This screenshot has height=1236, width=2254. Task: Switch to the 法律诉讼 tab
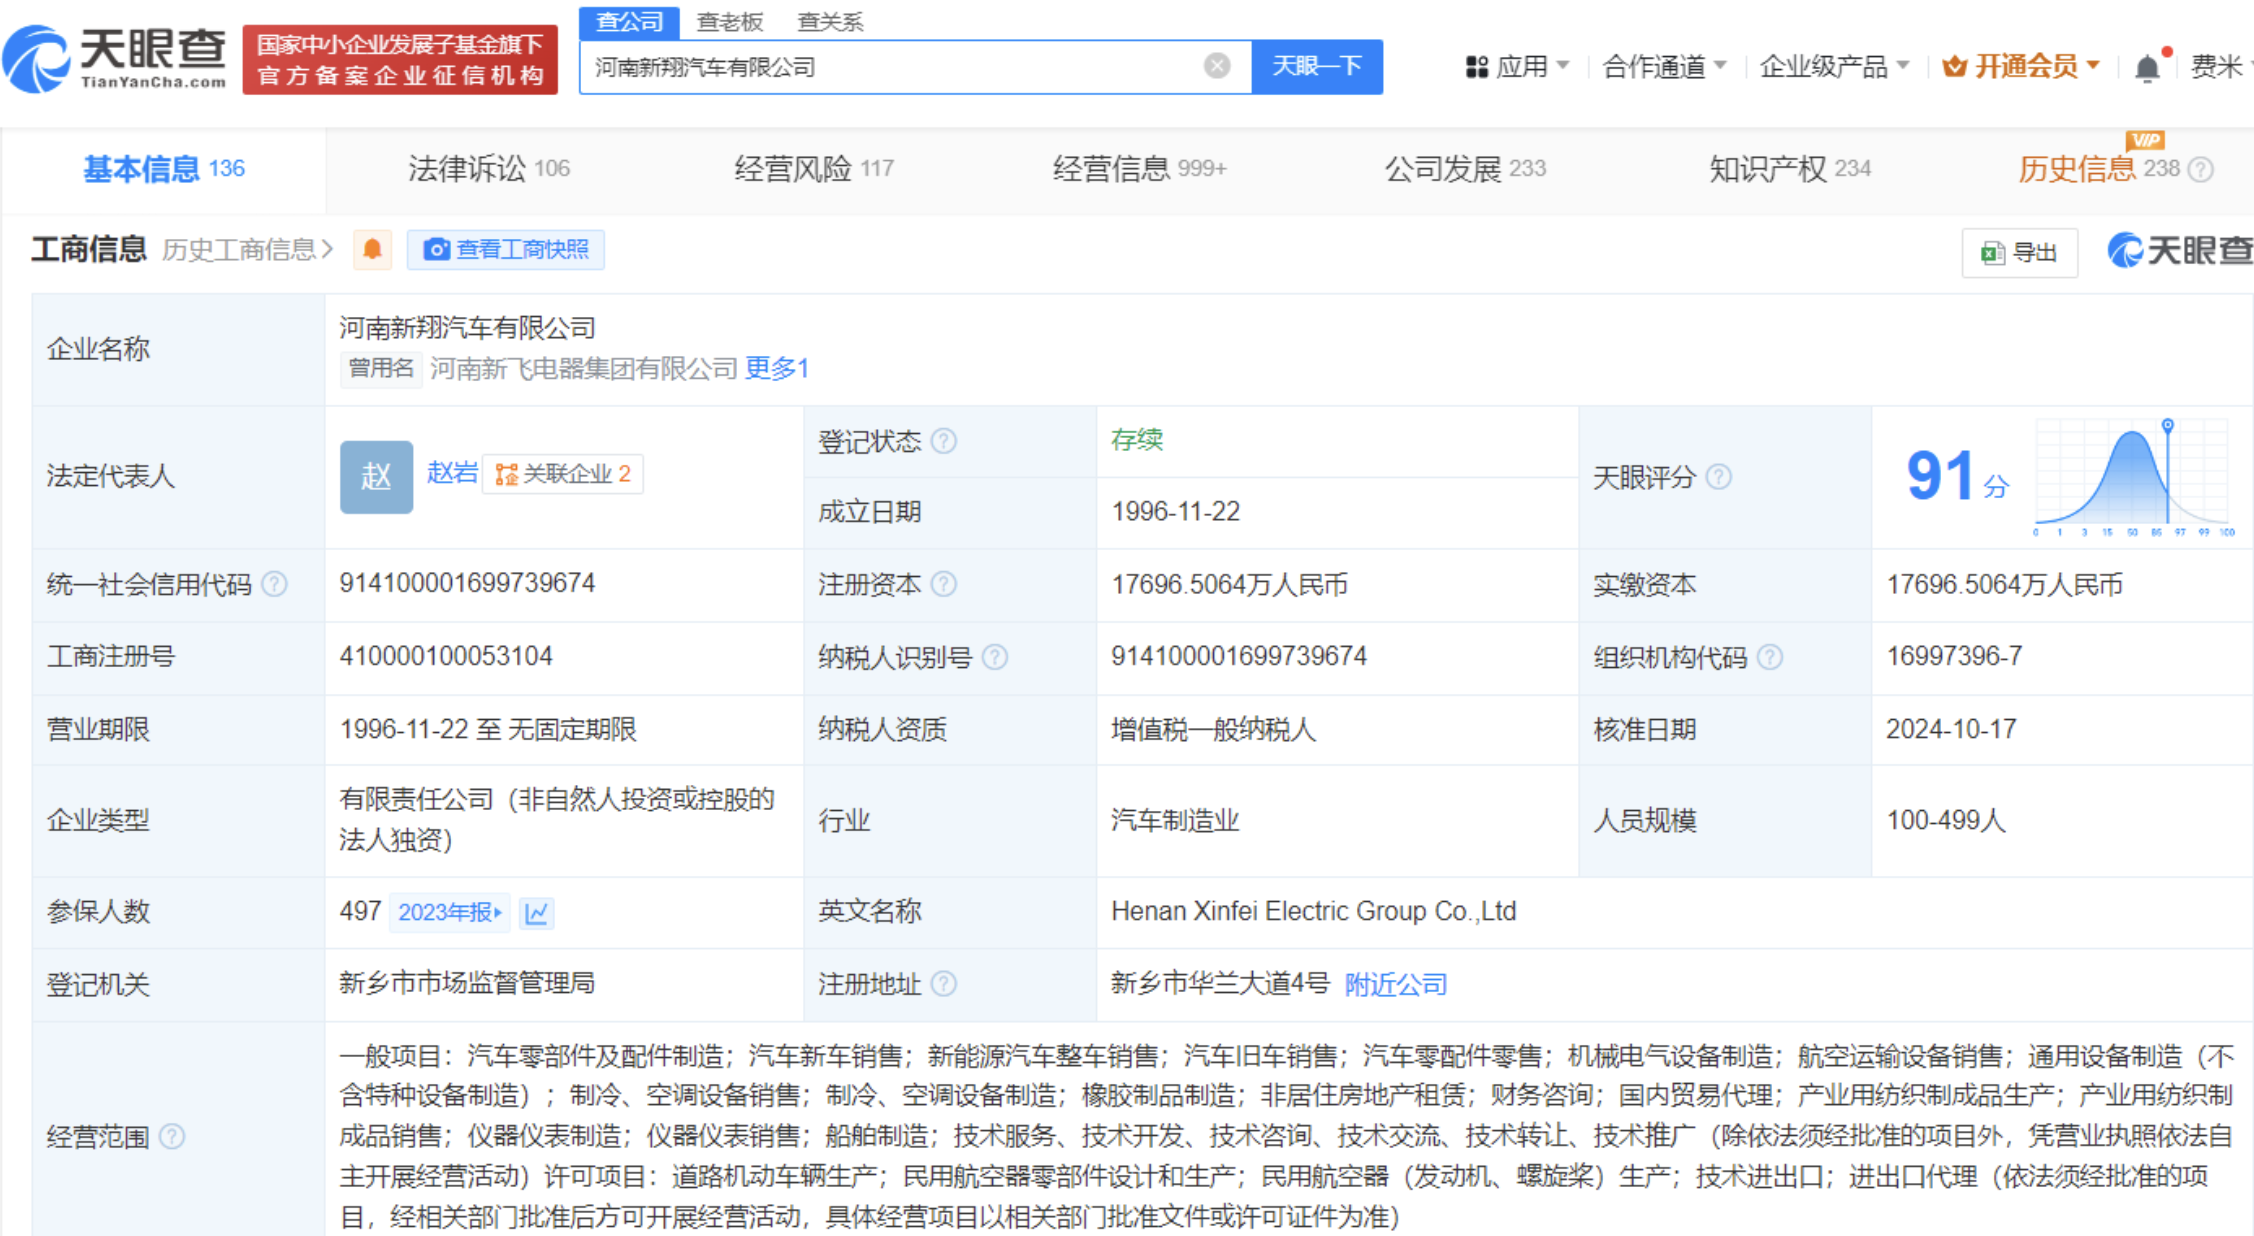[488, 168]
